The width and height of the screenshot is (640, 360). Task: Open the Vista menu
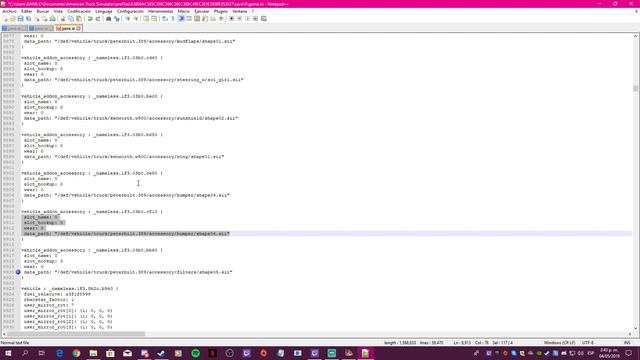[x=58, y=11]
